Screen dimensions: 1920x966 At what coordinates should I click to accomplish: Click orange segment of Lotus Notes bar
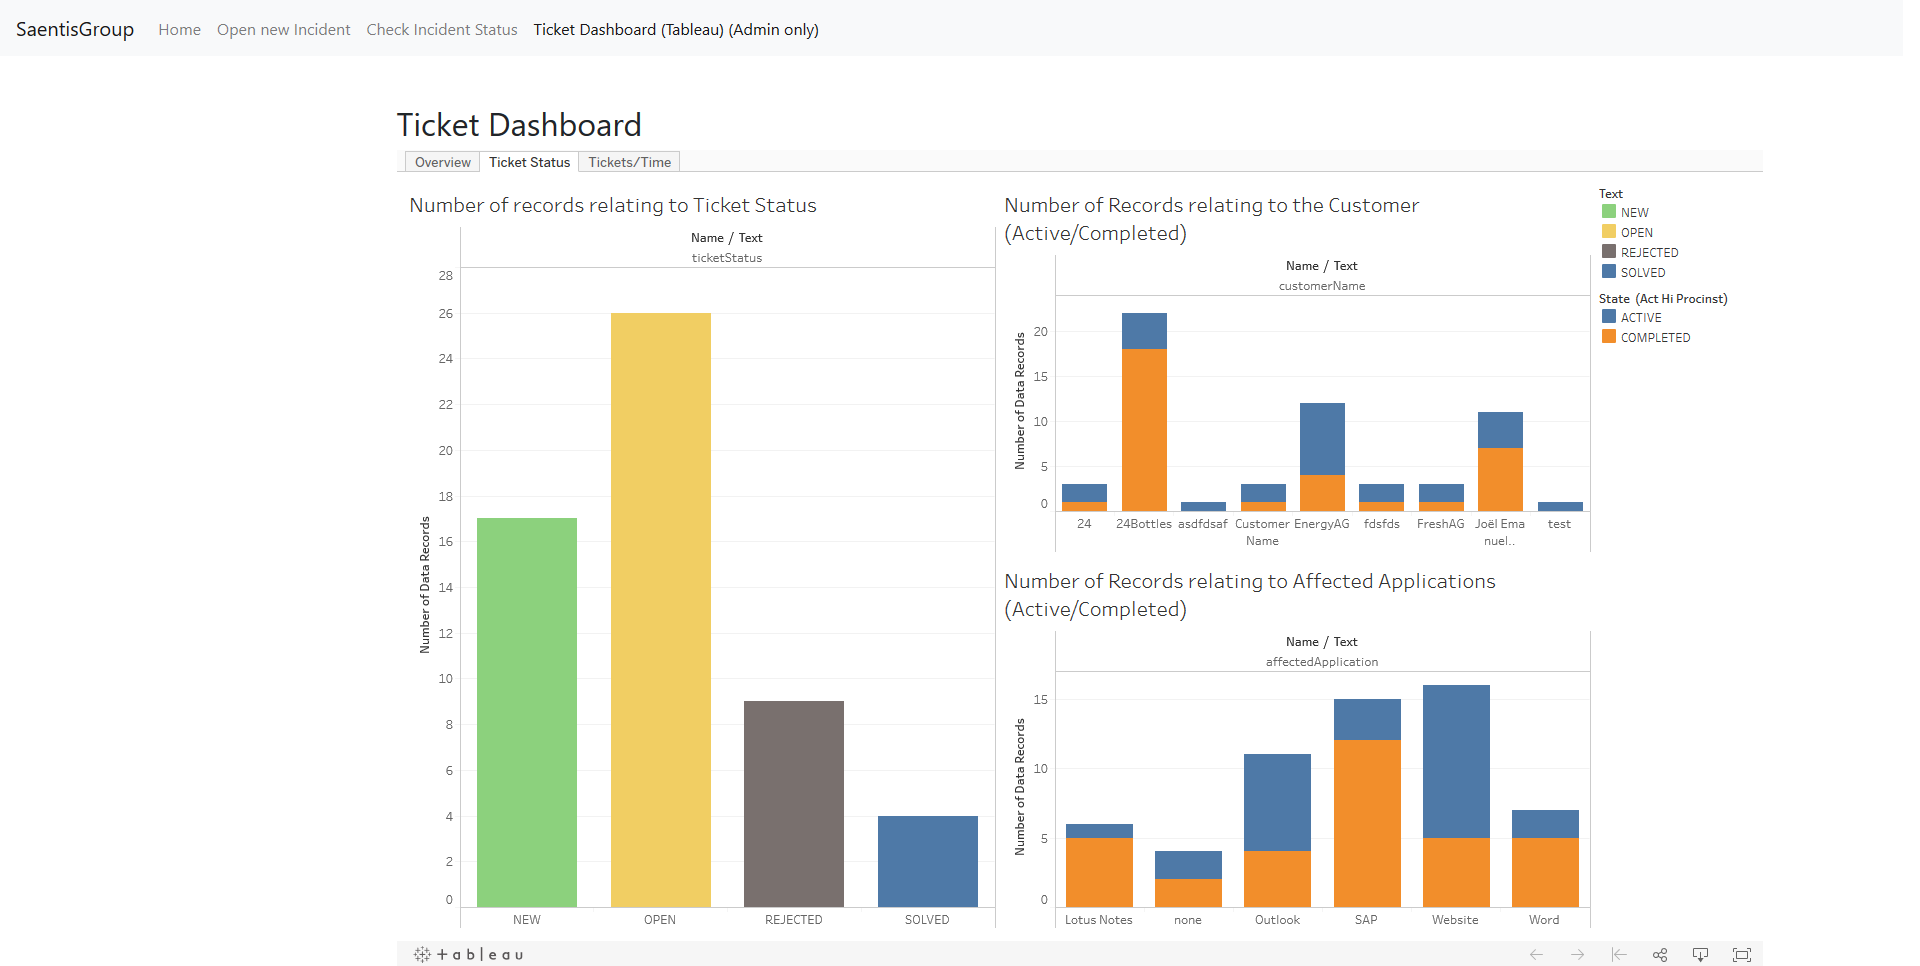pos(1099,872)
